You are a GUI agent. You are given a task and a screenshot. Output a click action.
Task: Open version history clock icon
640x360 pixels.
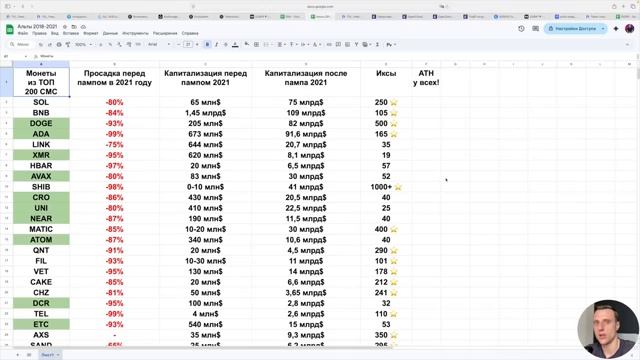[x=521, y=29]
